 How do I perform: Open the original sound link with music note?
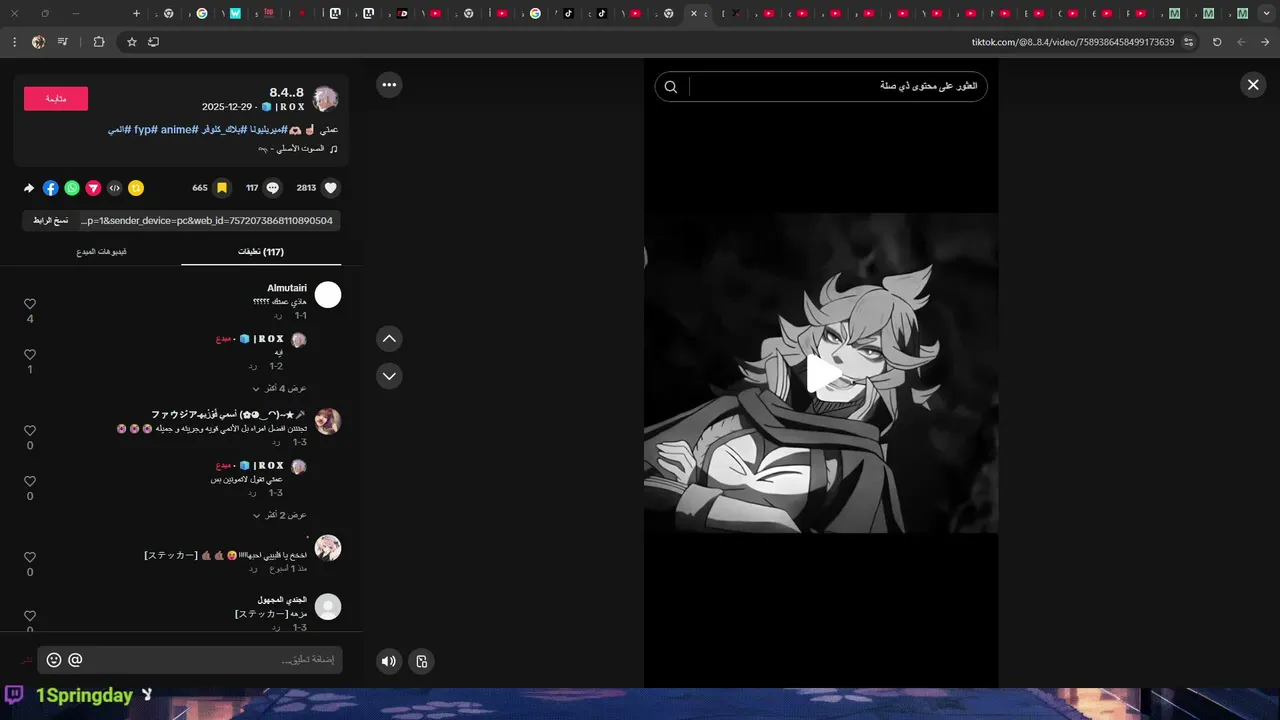(x=298, y=149)
